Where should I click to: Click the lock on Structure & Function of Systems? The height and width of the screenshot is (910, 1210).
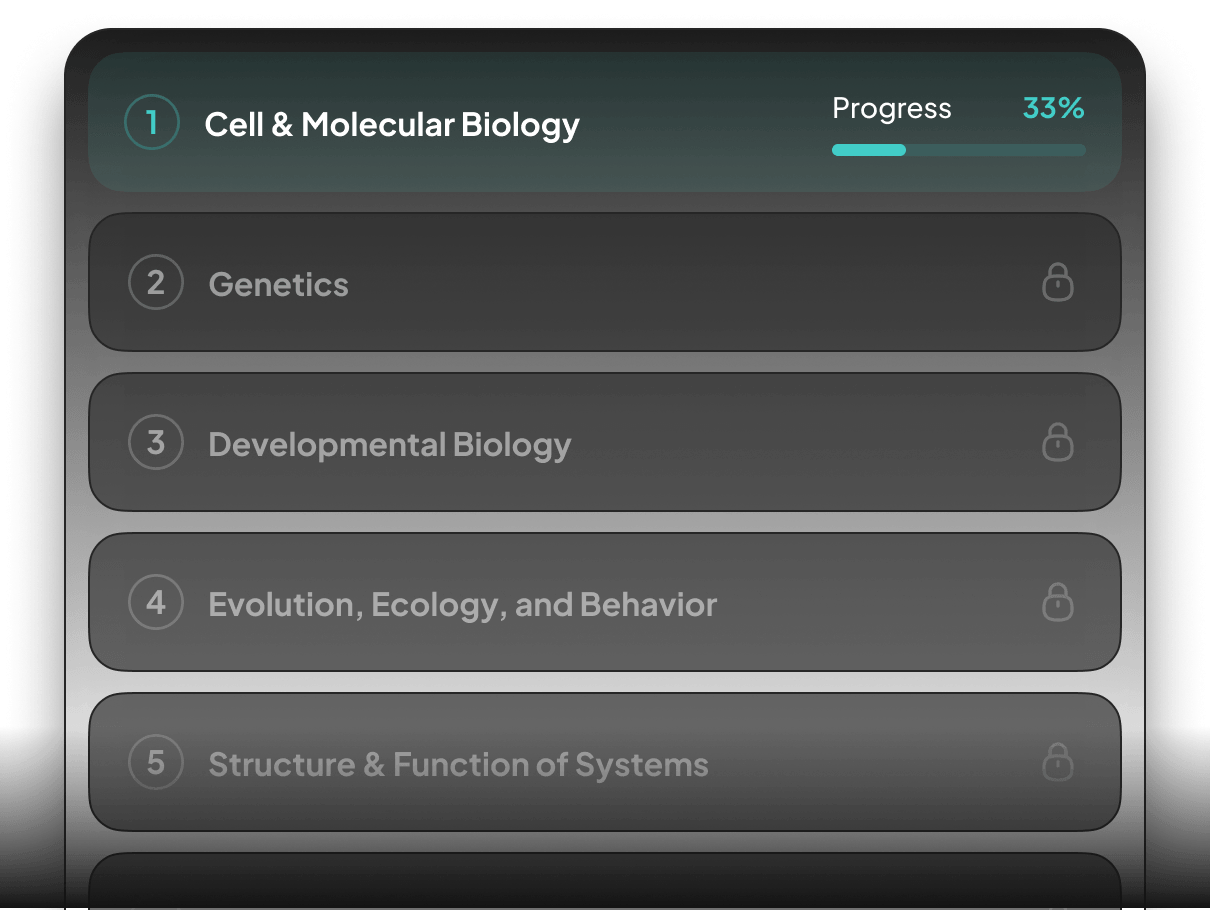[1058, 762]
